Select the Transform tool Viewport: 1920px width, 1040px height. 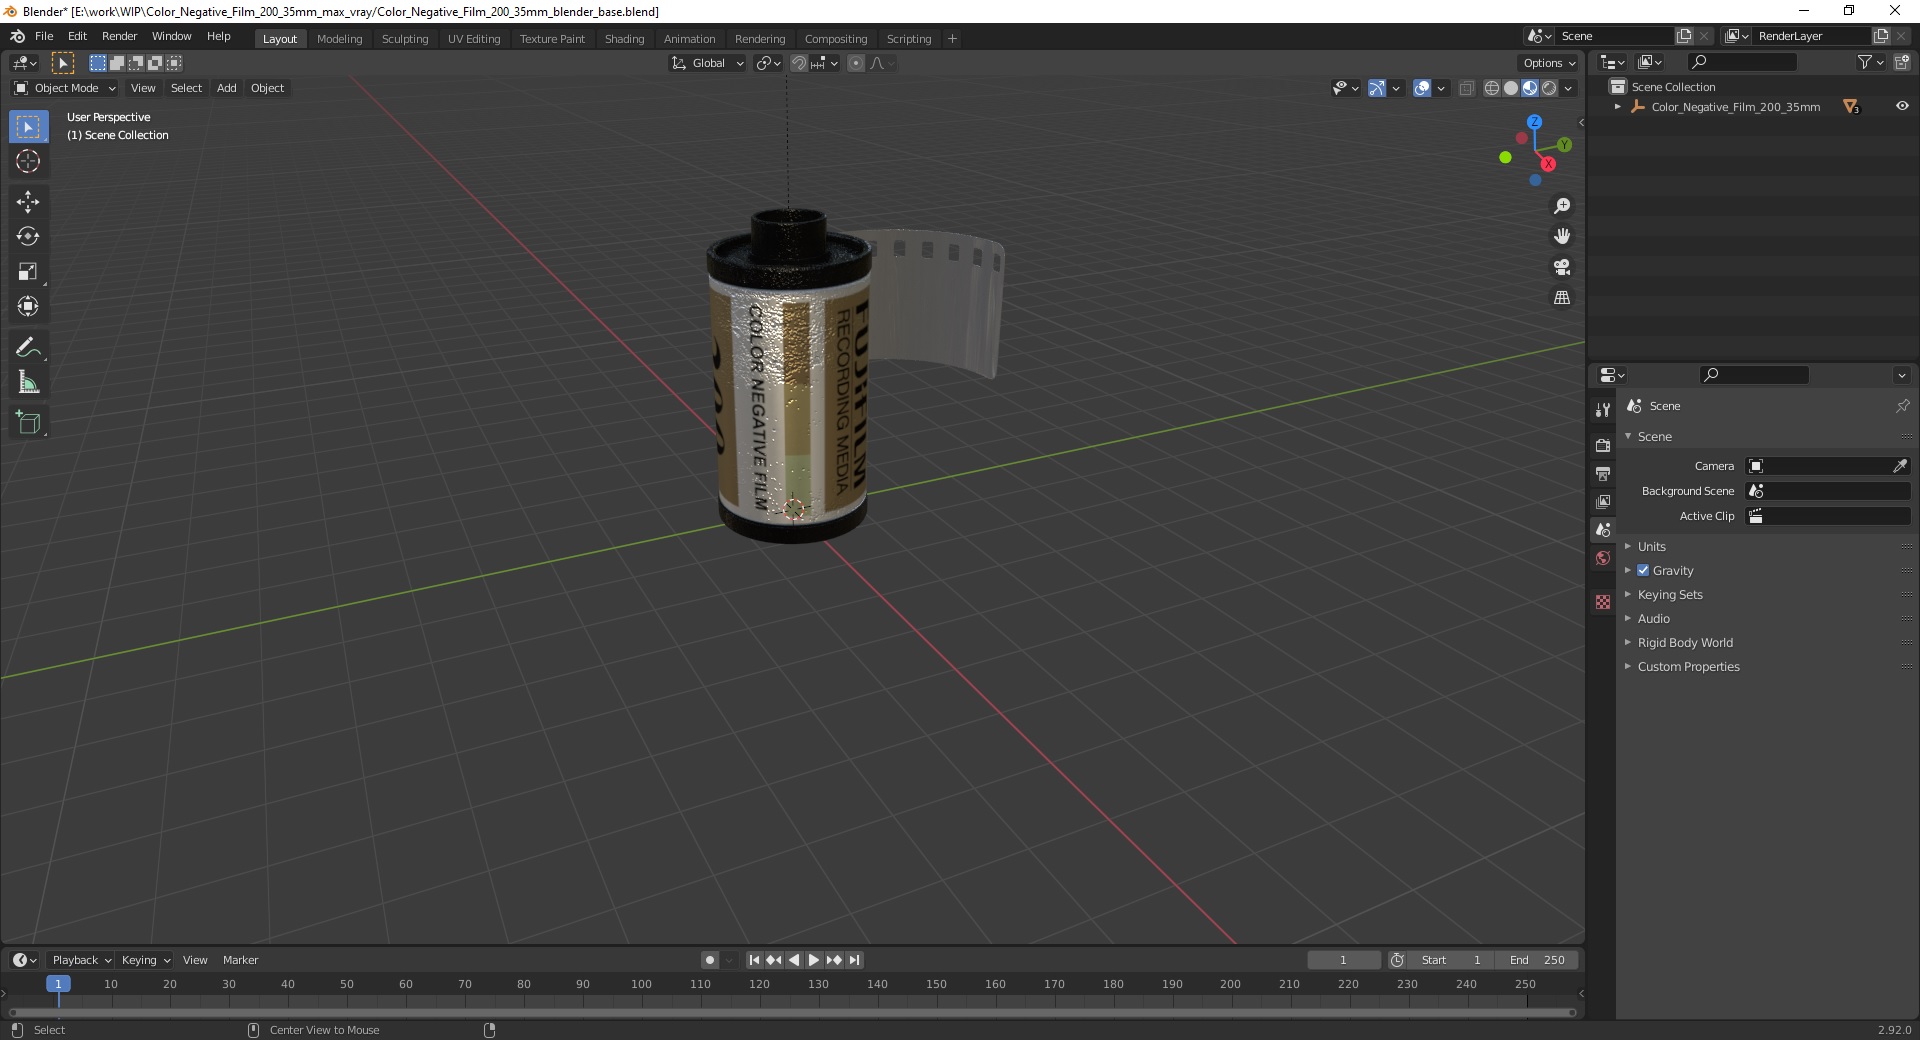pyautogui.click(x=28, y=306)
